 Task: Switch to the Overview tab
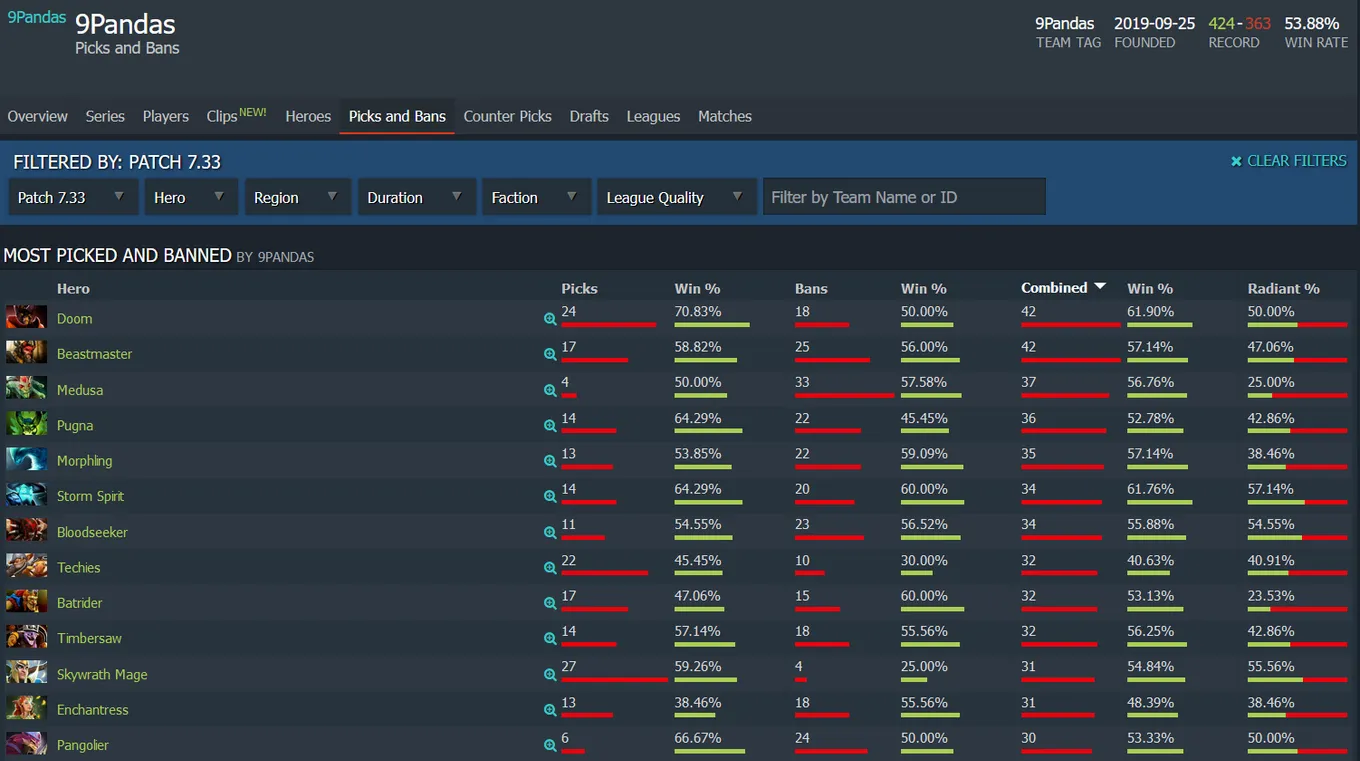point(38,116)
